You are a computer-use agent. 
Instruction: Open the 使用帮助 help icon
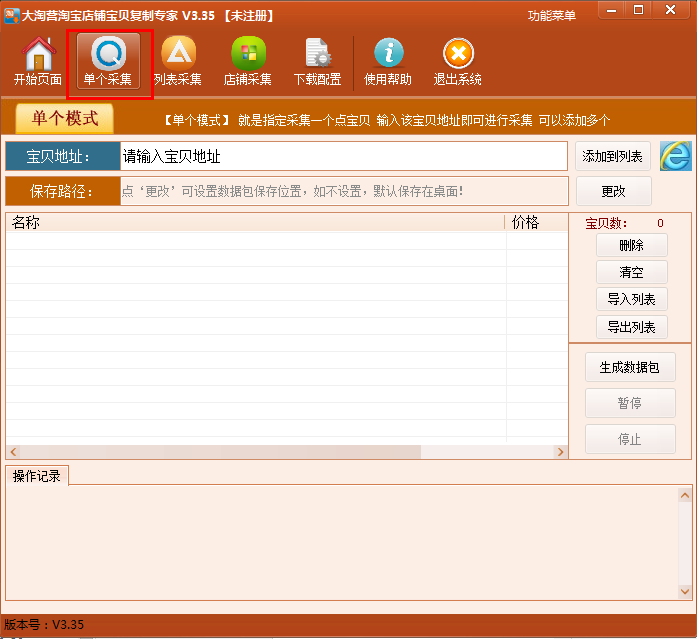pyautogui.click(x=388, y=62)
